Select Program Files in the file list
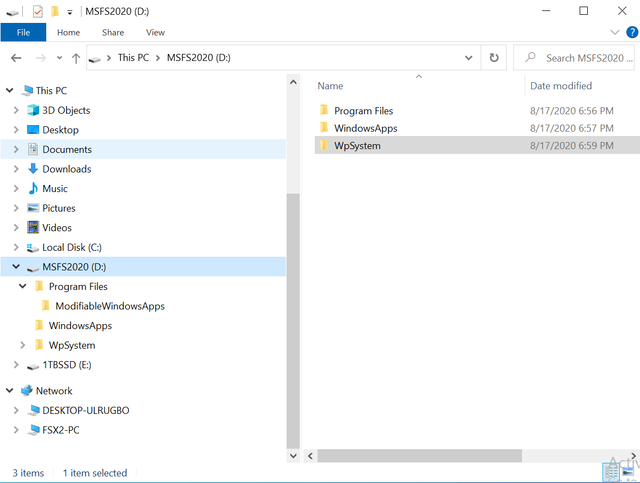The image size is (640, 483). click(x=363, y=111)
